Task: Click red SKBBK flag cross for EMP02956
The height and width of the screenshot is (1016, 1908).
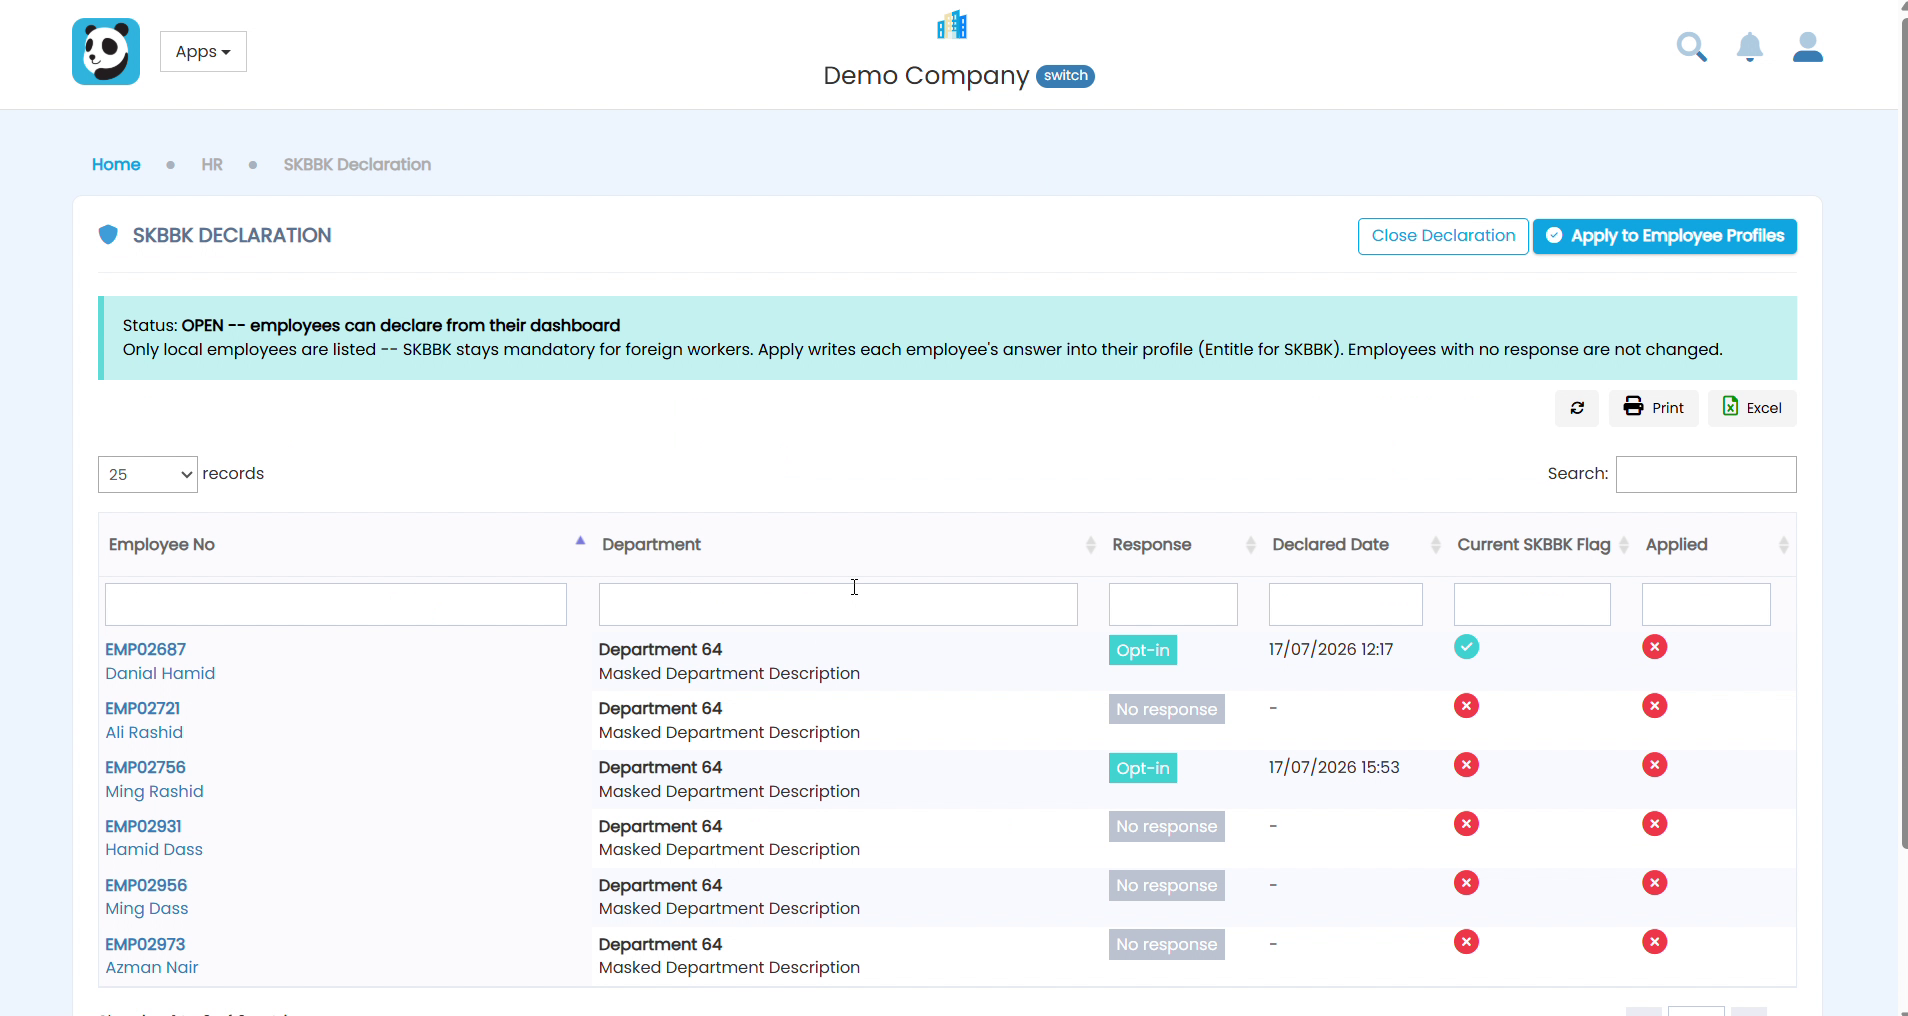Action: (x=1467, y=883)
